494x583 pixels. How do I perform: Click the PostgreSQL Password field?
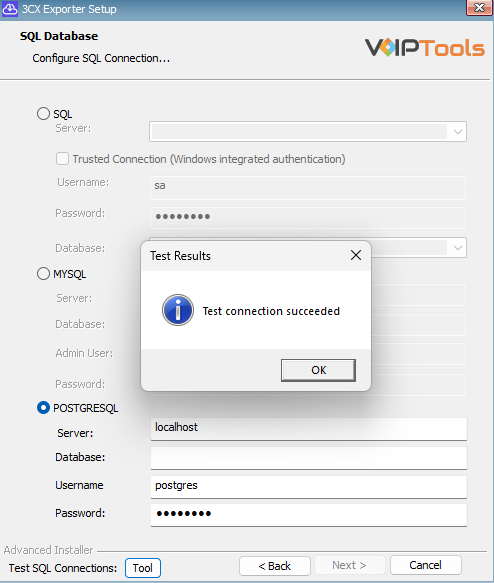[x=309, y=515]
